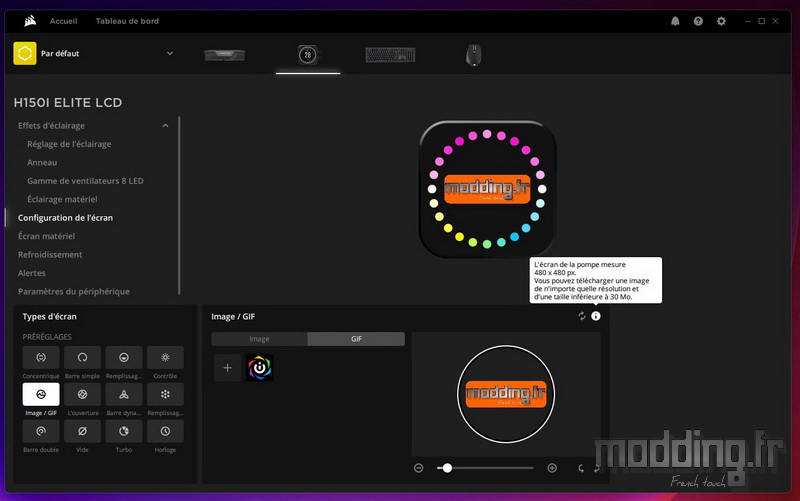Click the Types d'écran panel title
800x501 pixels.
point(49,316)
